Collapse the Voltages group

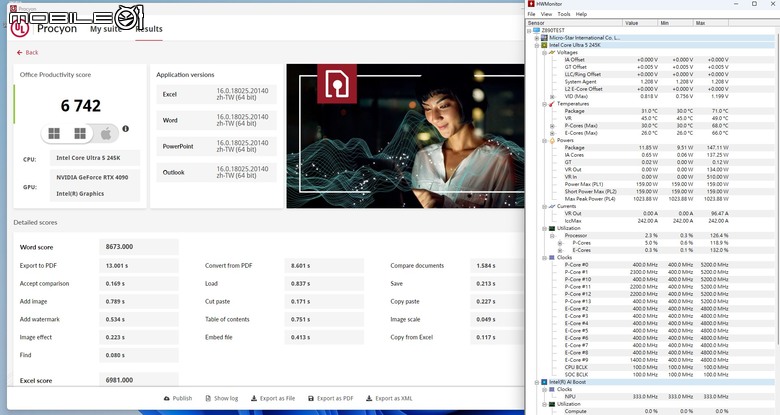pyautogui.click(x=544, y=52)
